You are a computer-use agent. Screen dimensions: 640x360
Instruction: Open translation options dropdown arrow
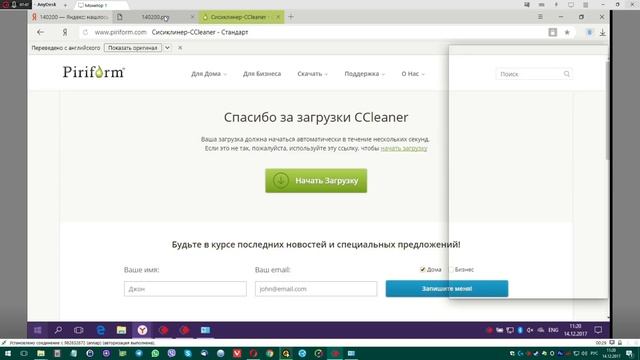coord(167,48)
